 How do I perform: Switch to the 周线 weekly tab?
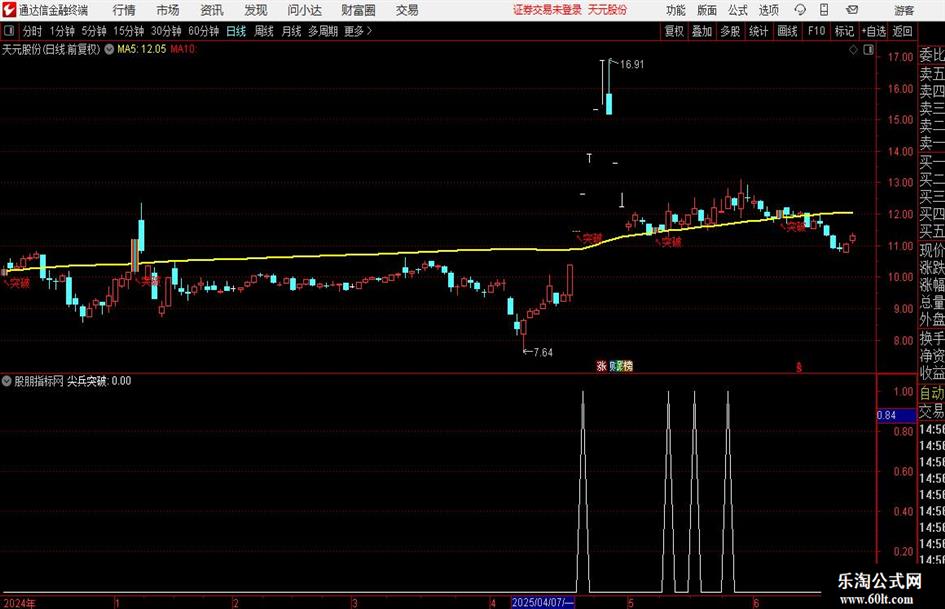263,31
